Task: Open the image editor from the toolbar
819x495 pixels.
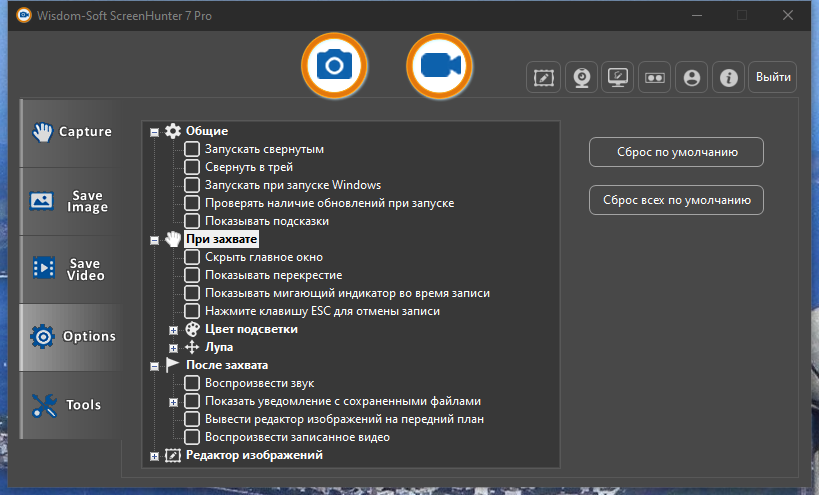Action: click(x=543, y=77)
